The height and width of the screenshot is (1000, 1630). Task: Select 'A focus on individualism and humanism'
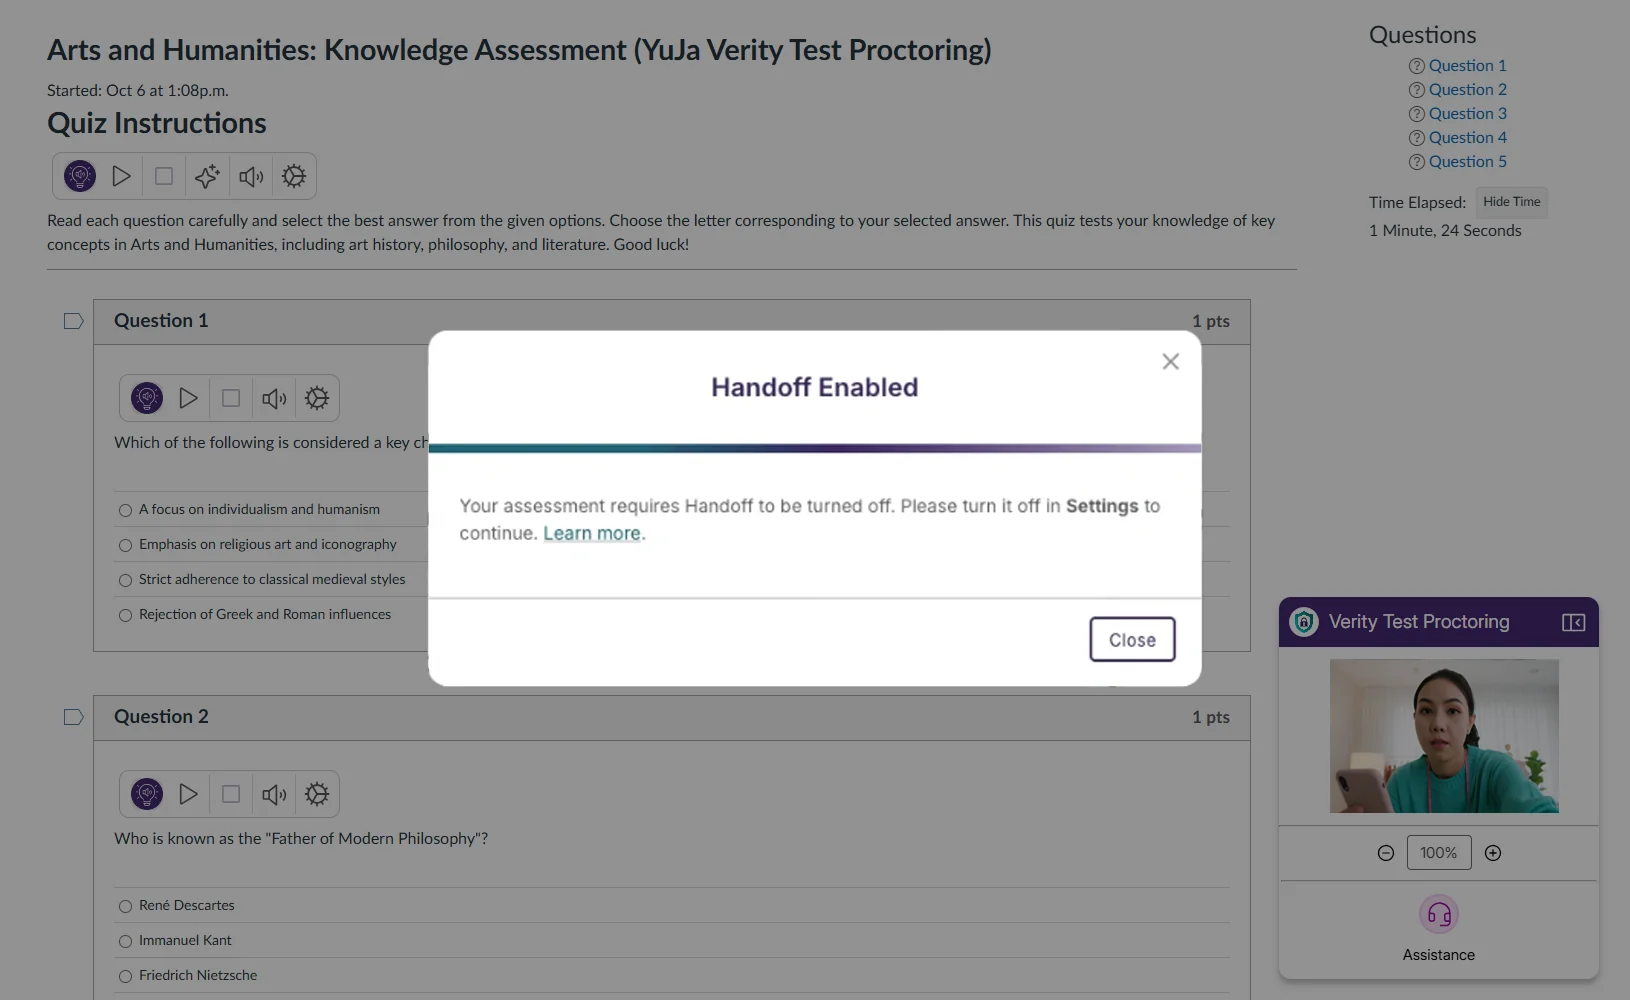tap(125, 510)
